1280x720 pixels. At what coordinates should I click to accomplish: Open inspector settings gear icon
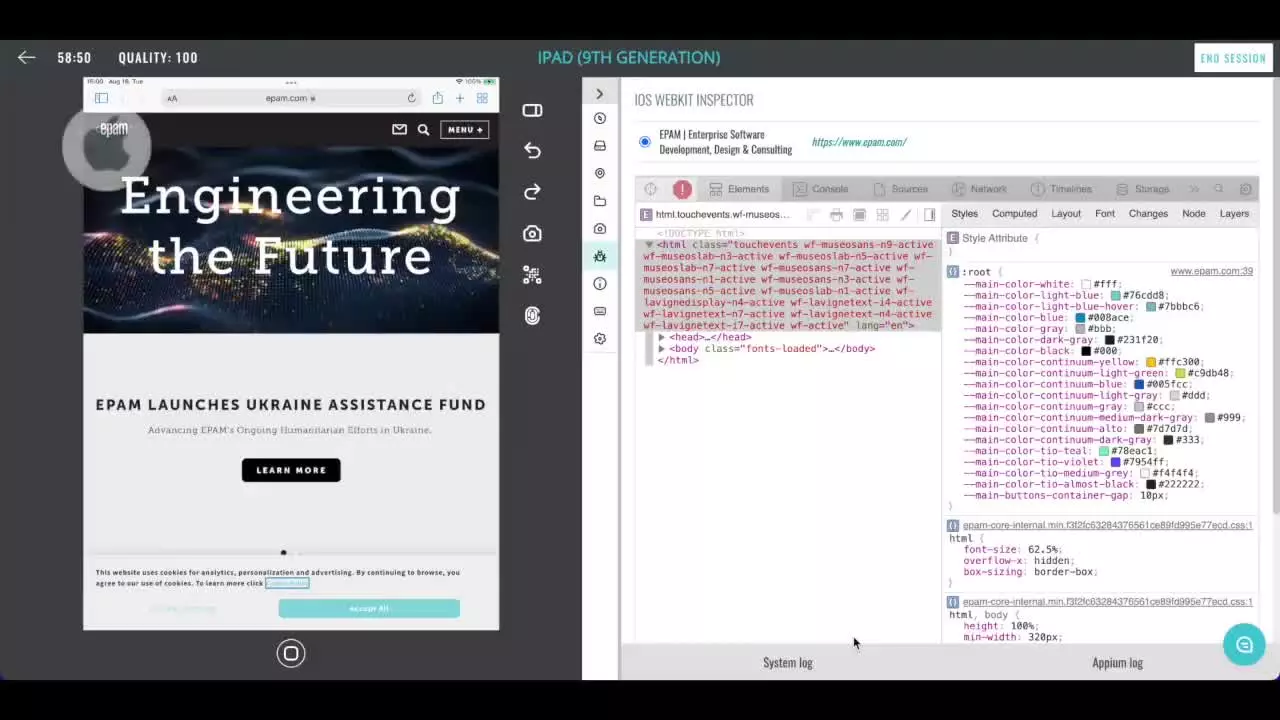point(1246,189)
